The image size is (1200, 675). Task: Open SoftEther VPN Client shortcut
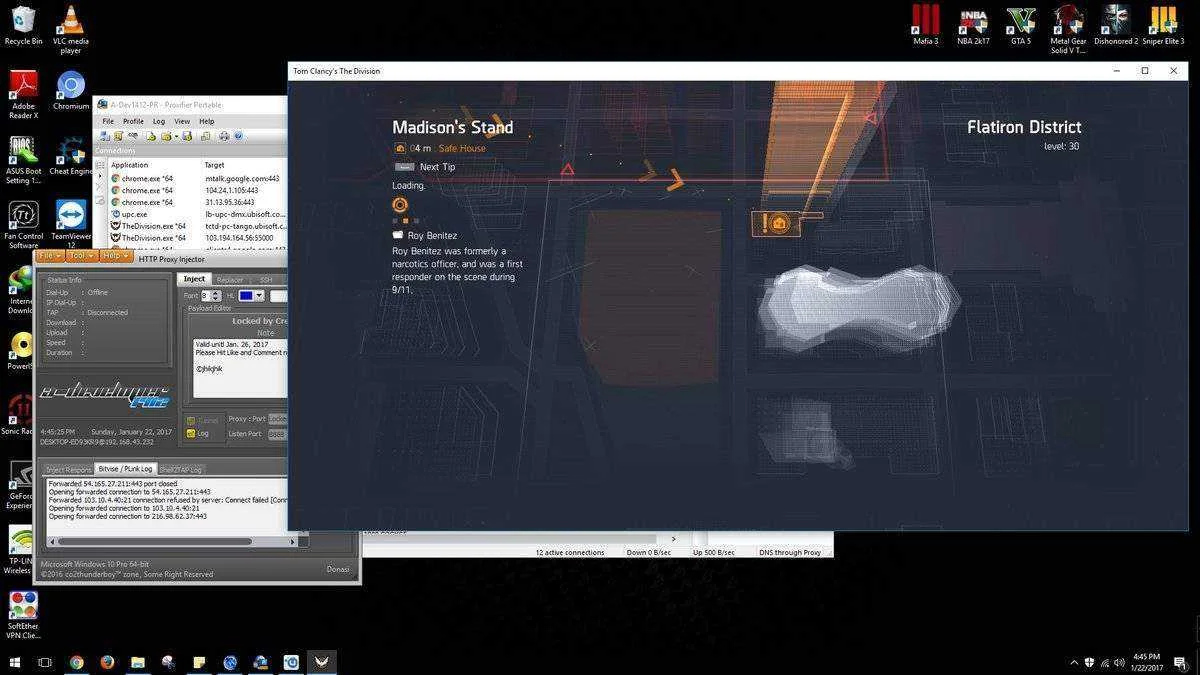(23, 615)
